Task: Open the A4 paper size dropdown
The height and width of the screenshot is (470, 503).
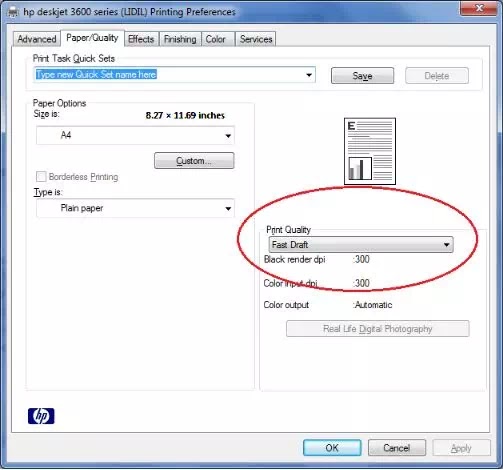Action: pyautogui.click(x=135, y=135)
